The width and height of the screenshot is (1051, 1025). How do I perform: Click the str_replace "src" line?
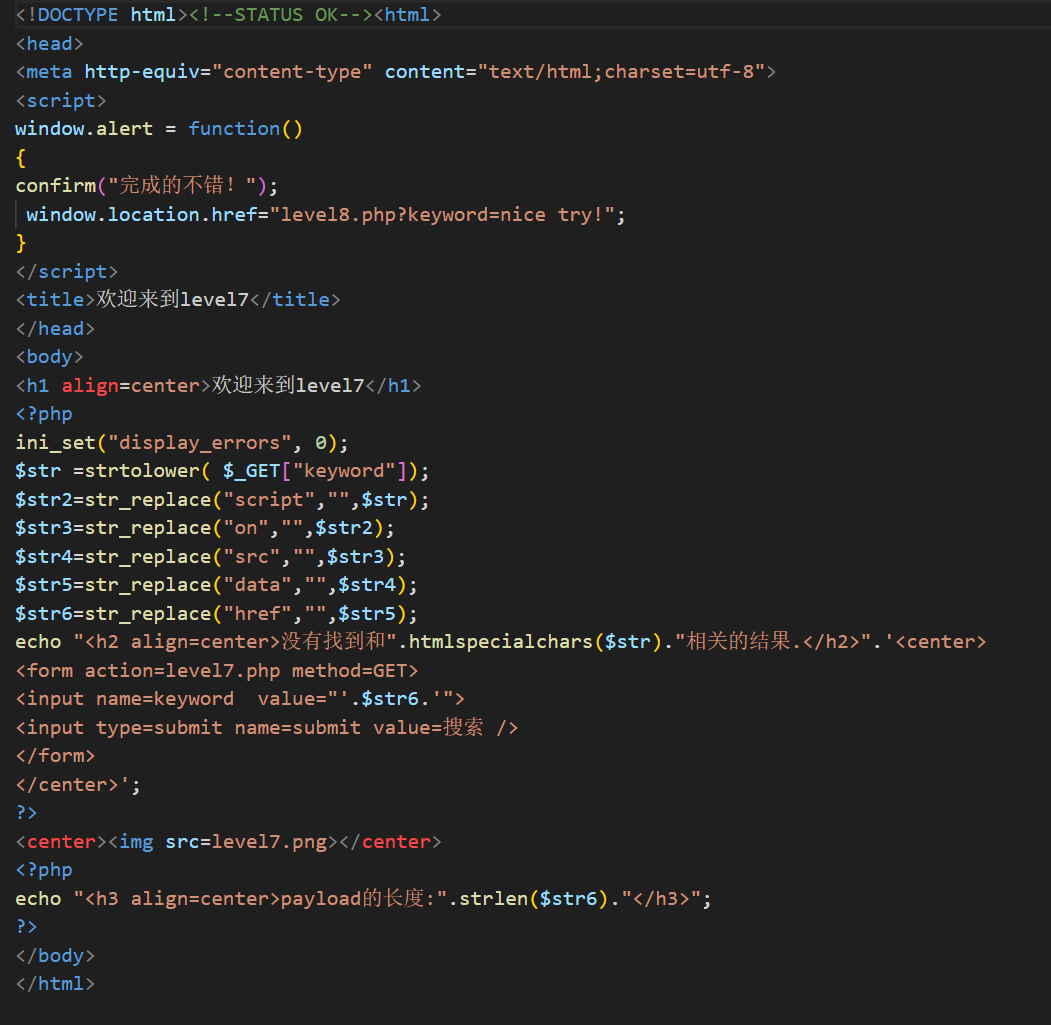click(x=210, y=556)
